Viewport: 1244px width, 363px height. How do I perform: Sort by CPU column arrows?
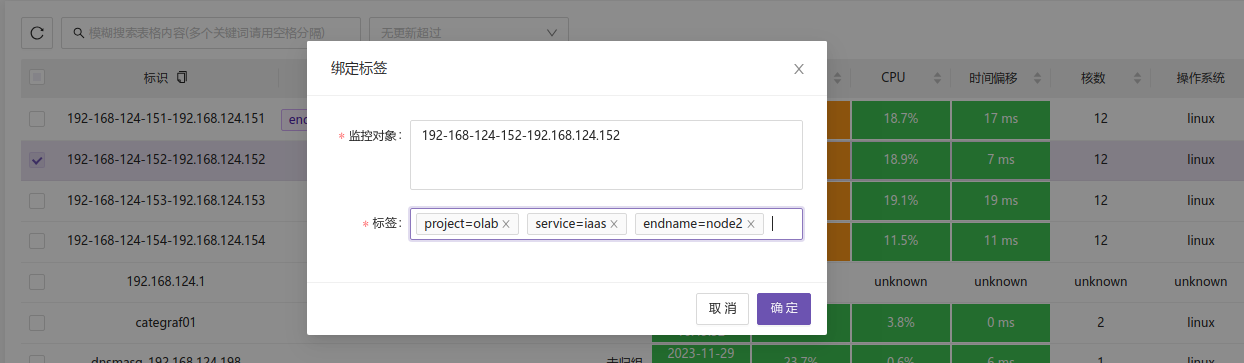tap(937, 78)
